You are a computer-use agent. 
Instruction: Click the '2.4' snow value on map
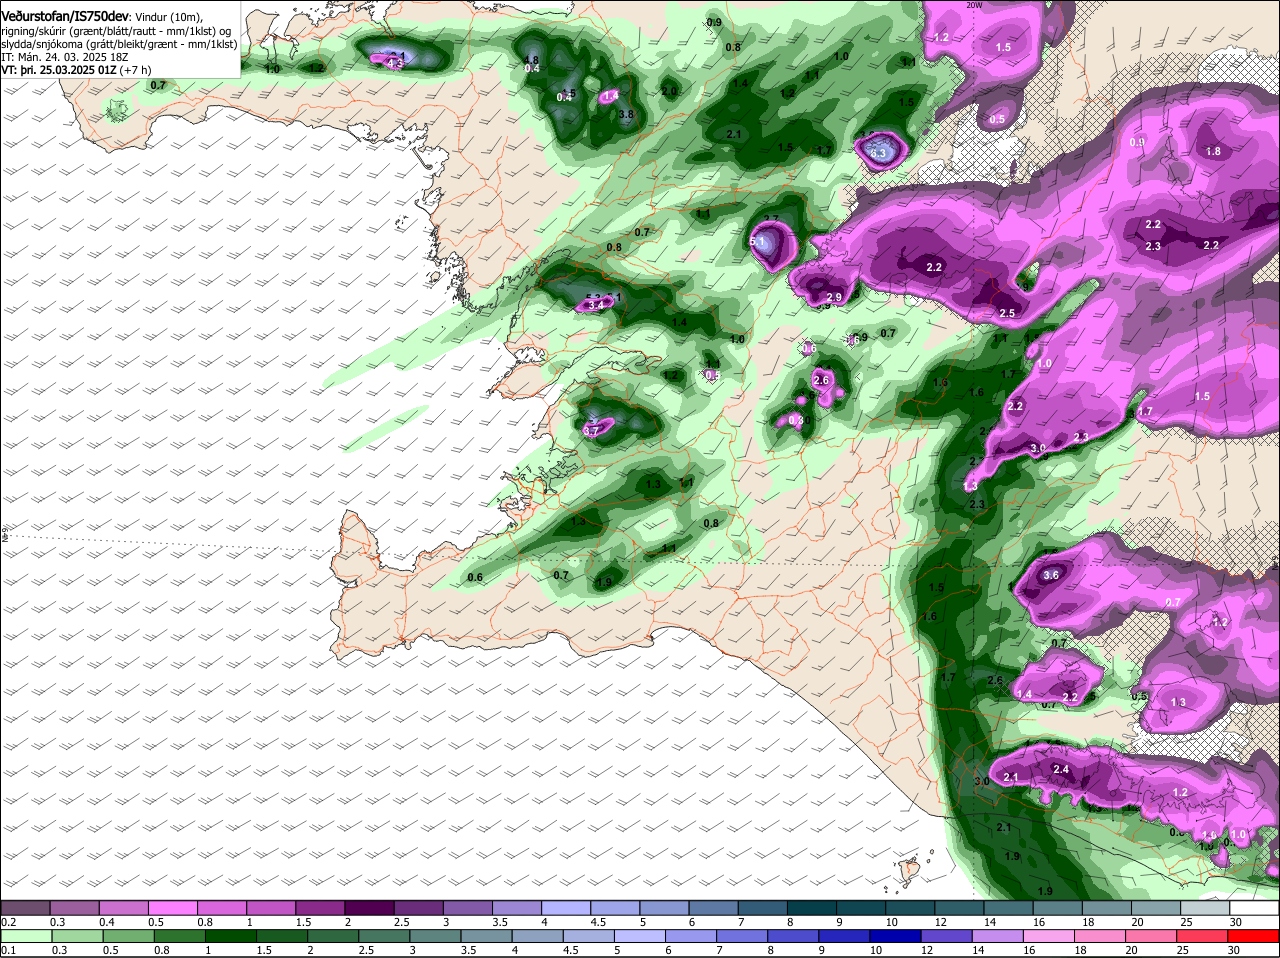click(x=1061, y=770)
